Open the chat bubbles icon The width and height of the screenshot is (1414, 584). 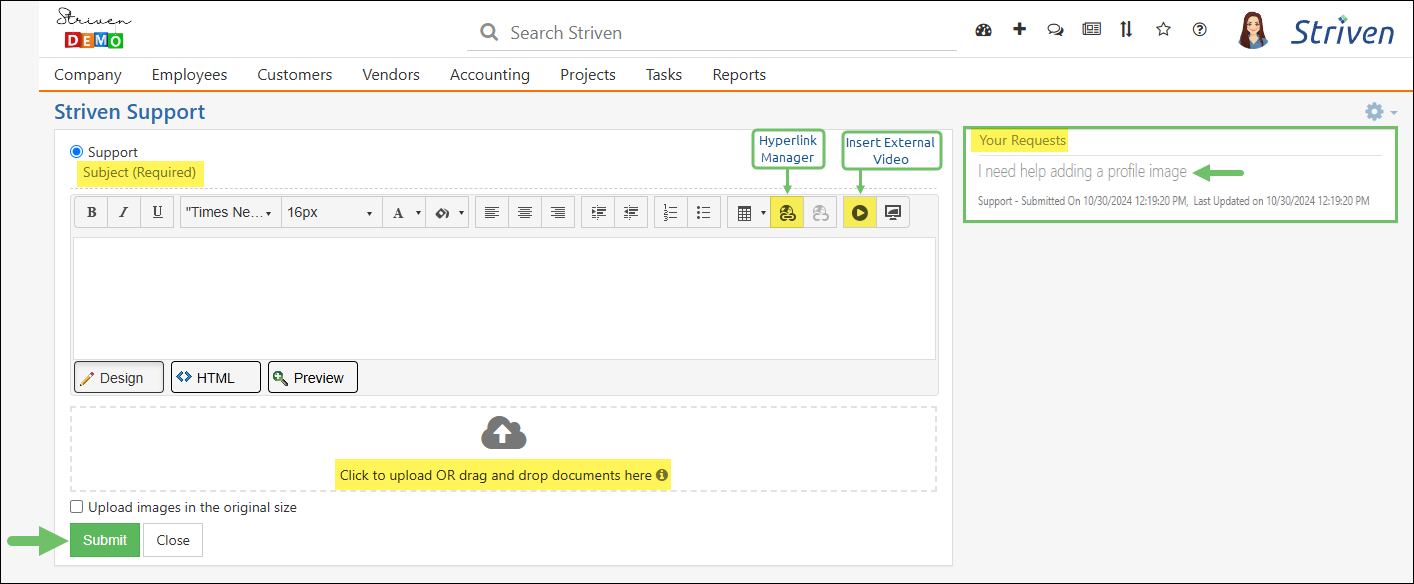1055,30
